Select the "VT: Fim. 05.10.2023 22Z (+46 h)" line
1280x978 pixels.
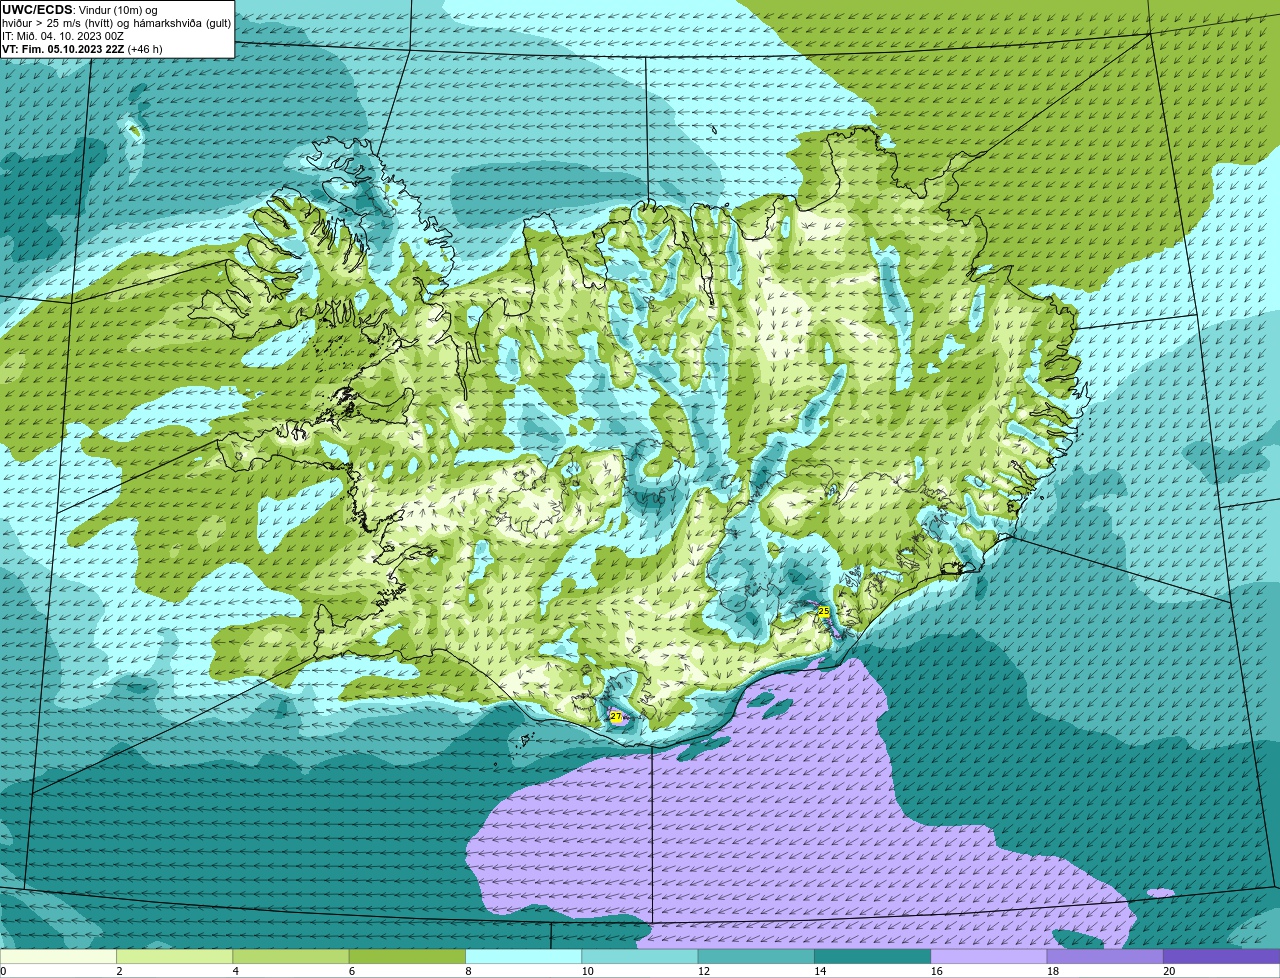[82, 48]
